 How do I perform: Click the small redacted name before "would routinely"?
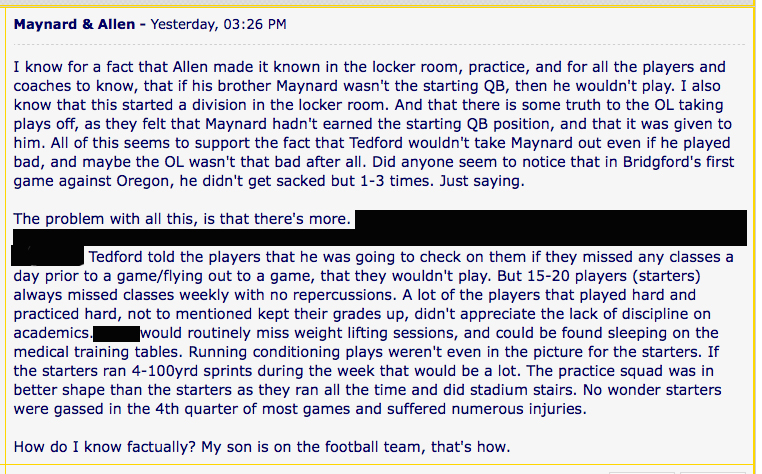pos(115,332)
